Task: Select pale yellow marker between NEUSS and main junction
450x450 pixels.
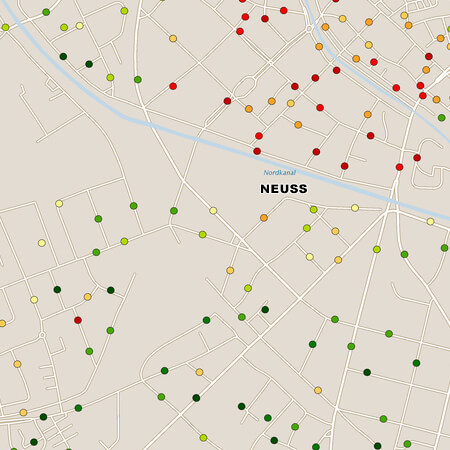Action: point(355,208)
